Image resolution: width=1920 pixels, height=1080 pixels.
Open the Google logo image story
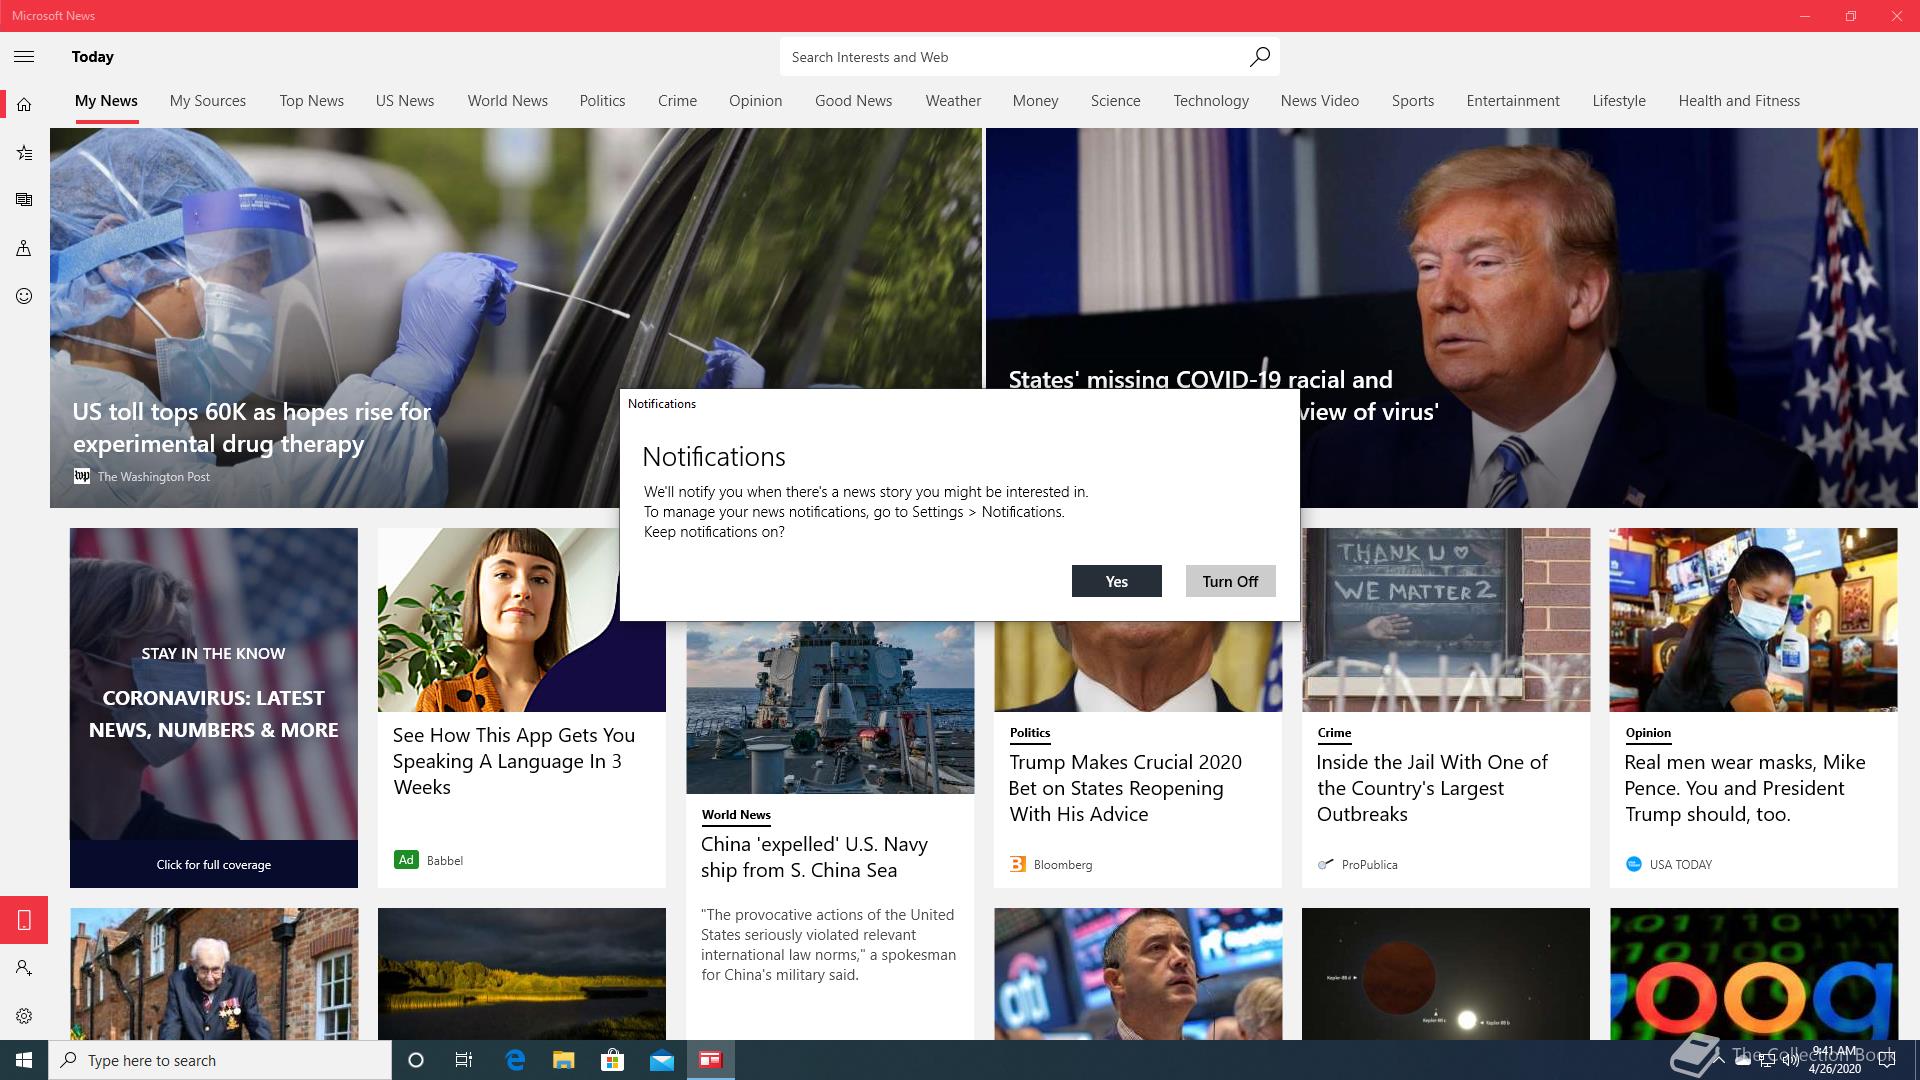(x=1754, y=974)
